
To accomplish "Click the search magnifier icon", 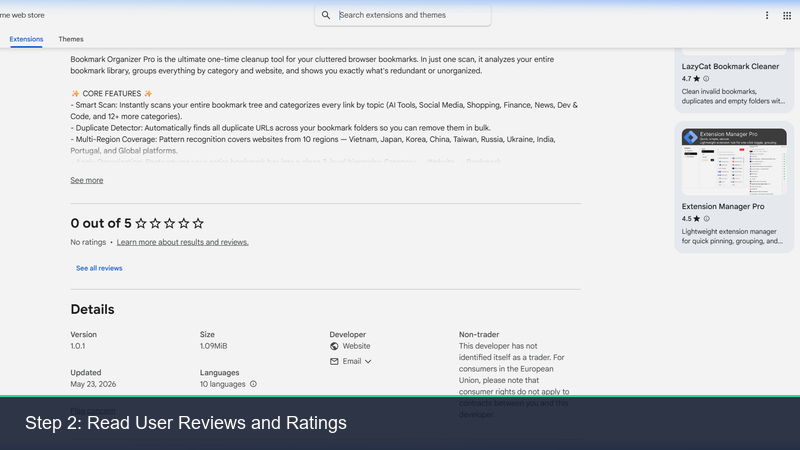I will tap(326, 15).
